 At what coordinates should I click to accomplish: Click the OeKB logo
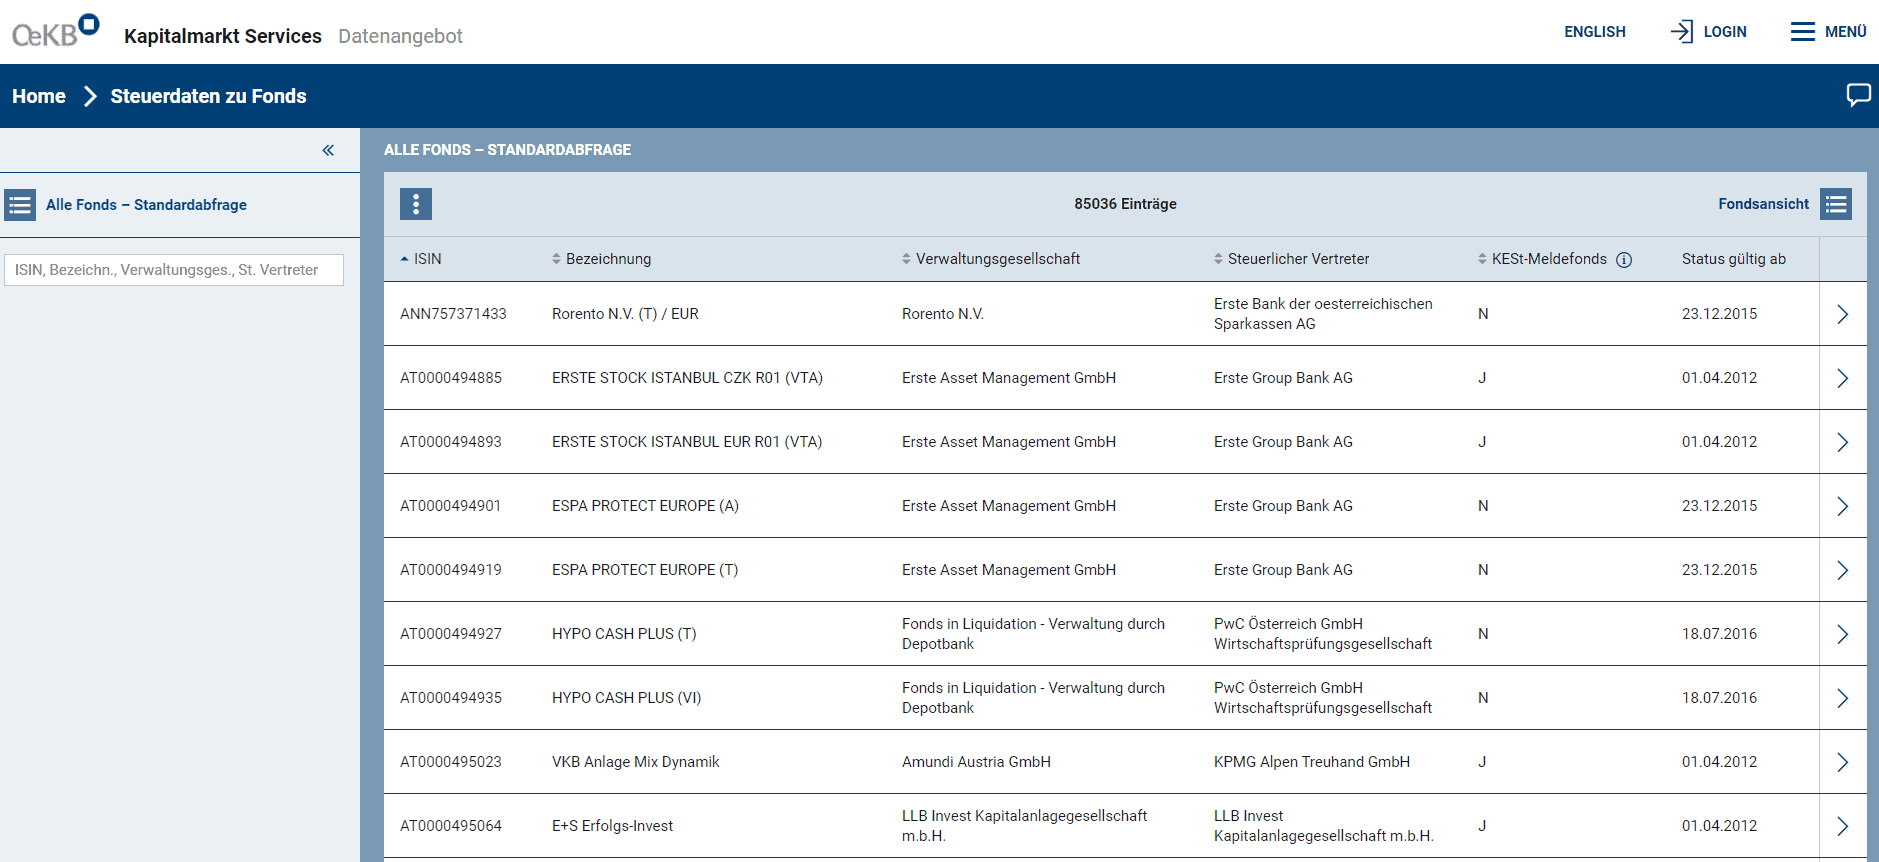coord(55,31)
